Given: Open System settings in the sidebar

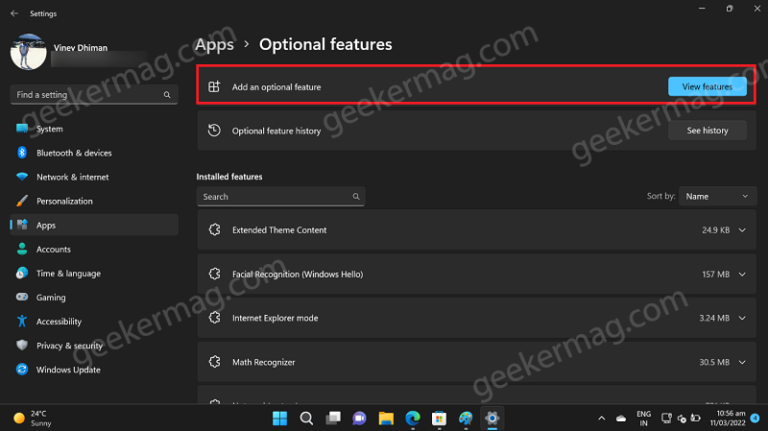Looking at the screenshot, I should [49, 129].
